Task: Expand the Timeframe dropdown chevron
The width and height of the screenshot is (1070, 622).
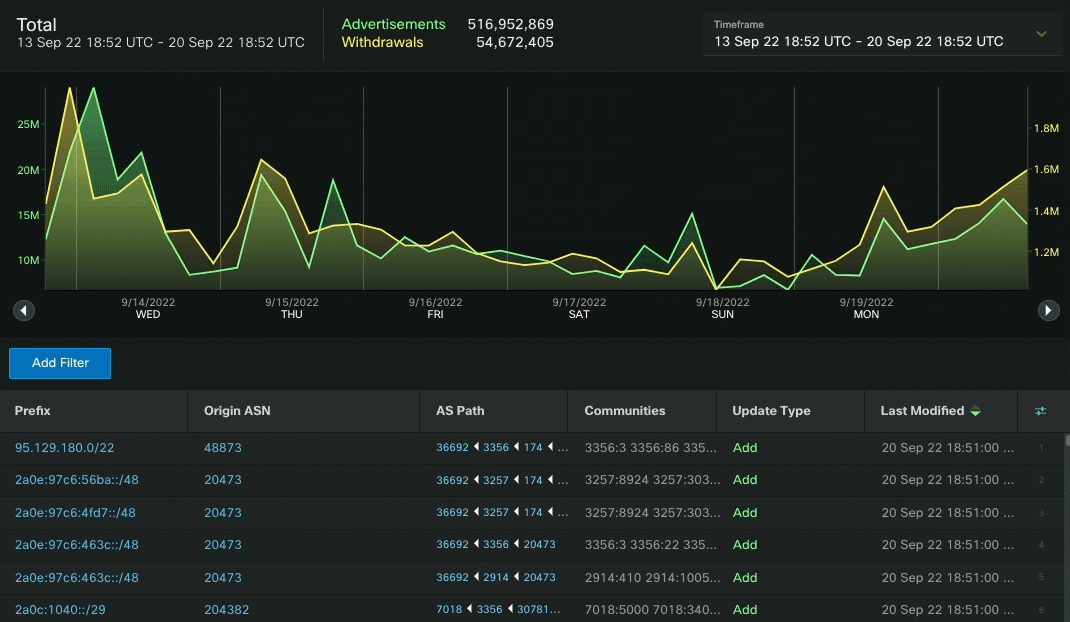Action: 1041,33
